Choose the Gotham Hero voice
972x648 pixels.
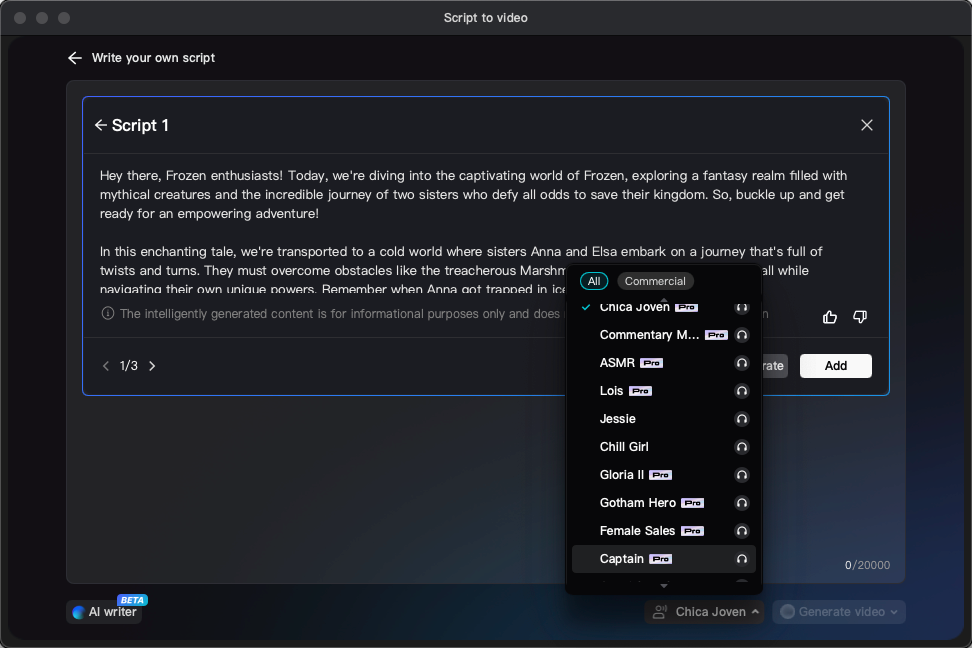pos(664,503)
